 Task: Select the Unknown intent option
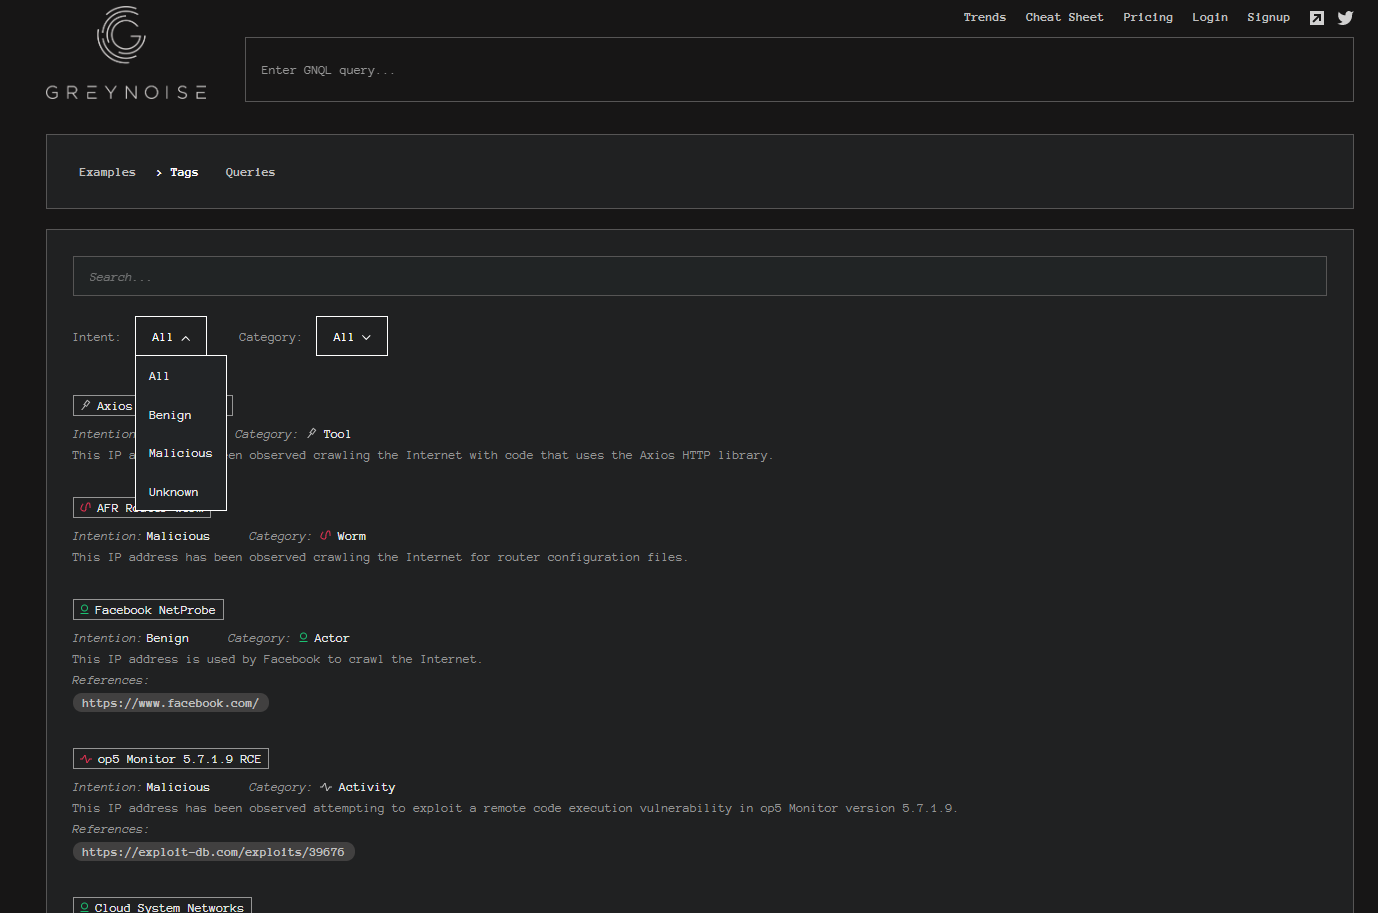(x=173, y=491)
